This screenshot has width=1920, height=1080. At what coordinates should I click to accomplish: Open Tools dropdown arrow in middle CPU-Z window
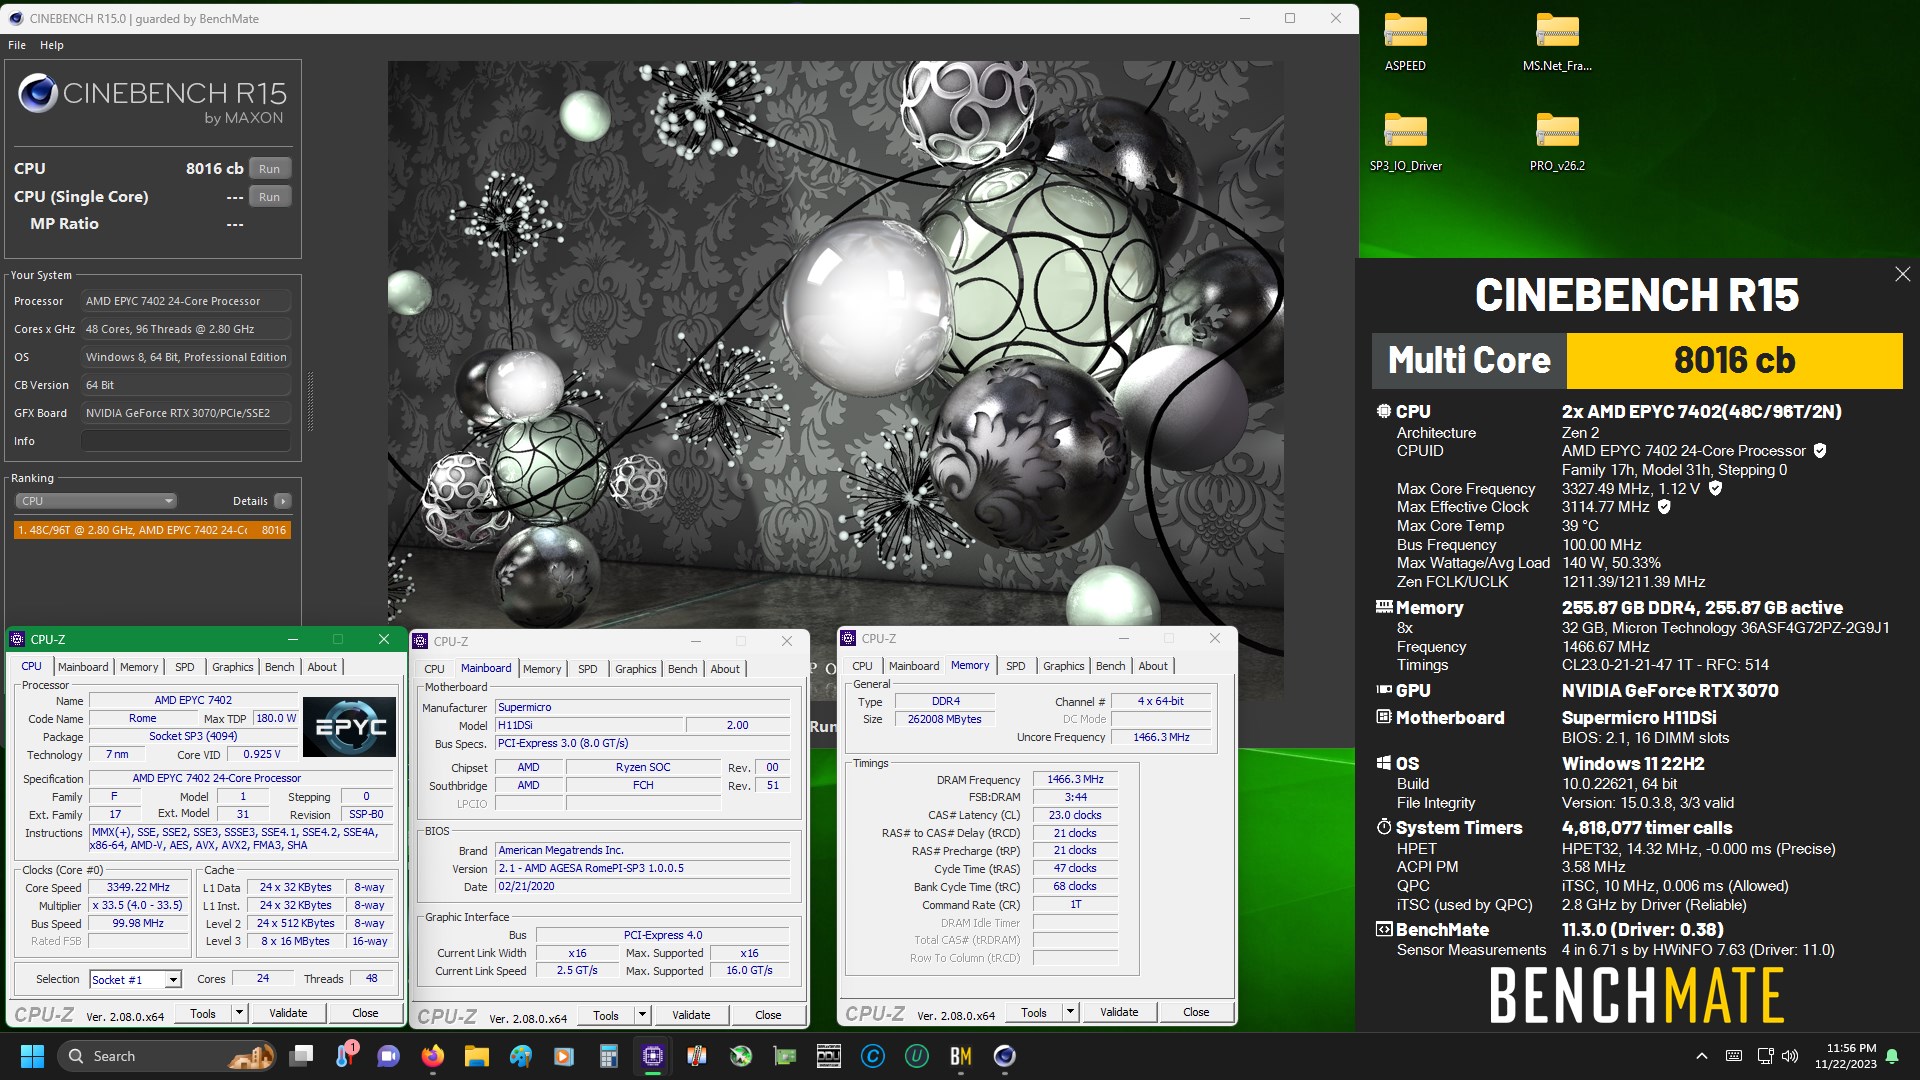click(x=642, y=1015)
